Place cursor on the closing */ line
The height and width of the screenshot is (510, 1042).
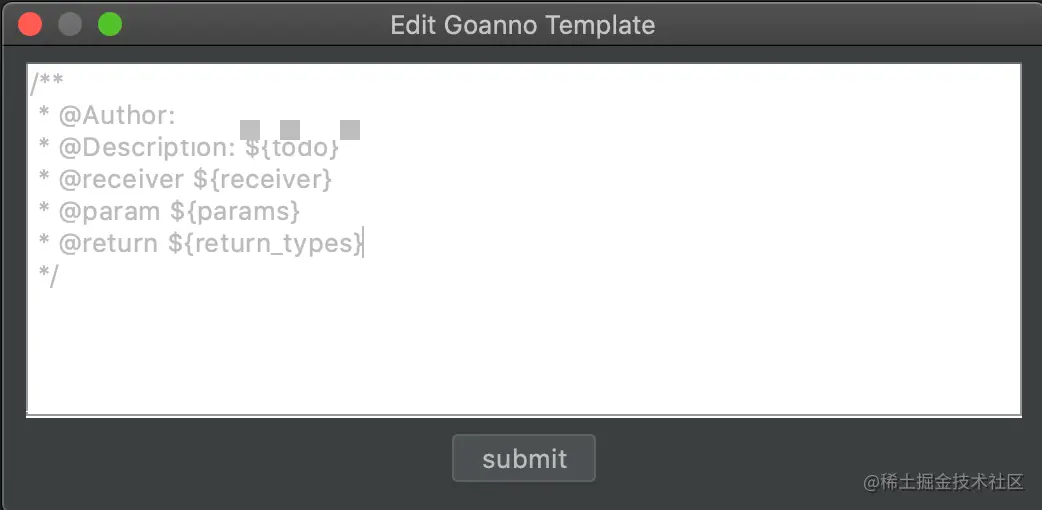pyautogui.click(x=48, y=275)
